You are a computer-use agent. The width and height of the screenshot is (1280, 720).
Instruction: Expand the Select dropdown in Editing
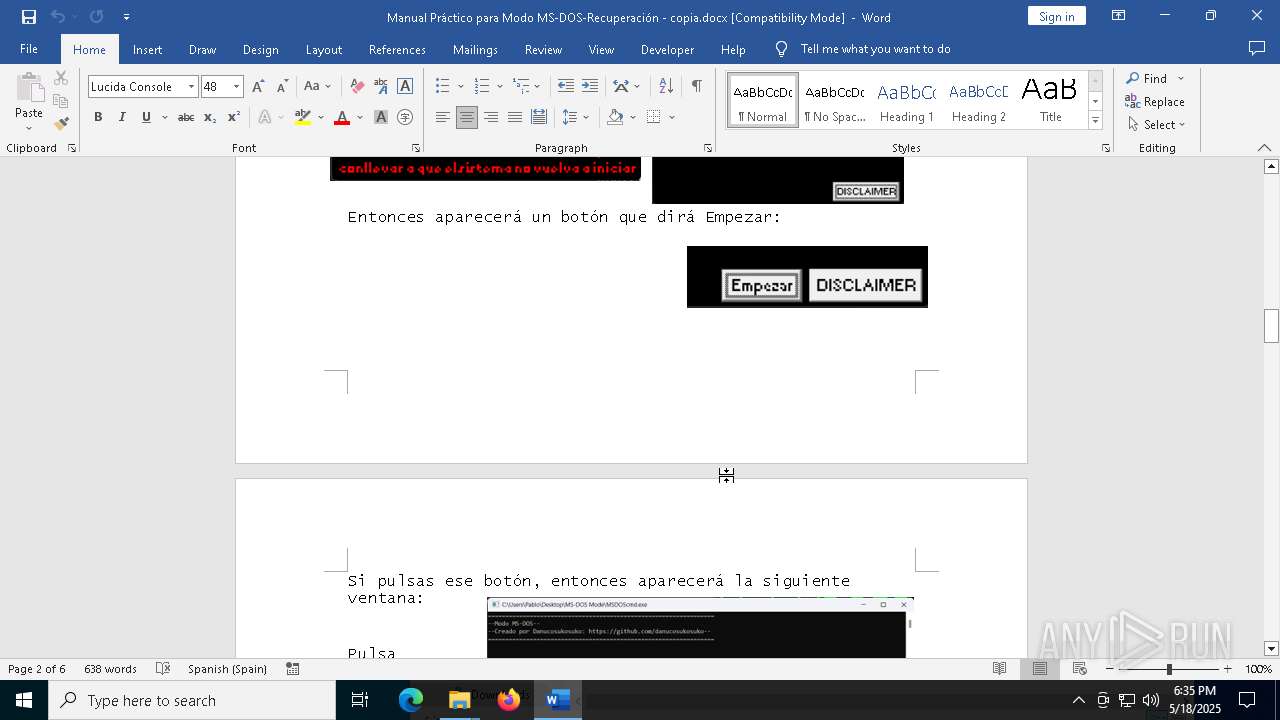(x=1181, y=125)
